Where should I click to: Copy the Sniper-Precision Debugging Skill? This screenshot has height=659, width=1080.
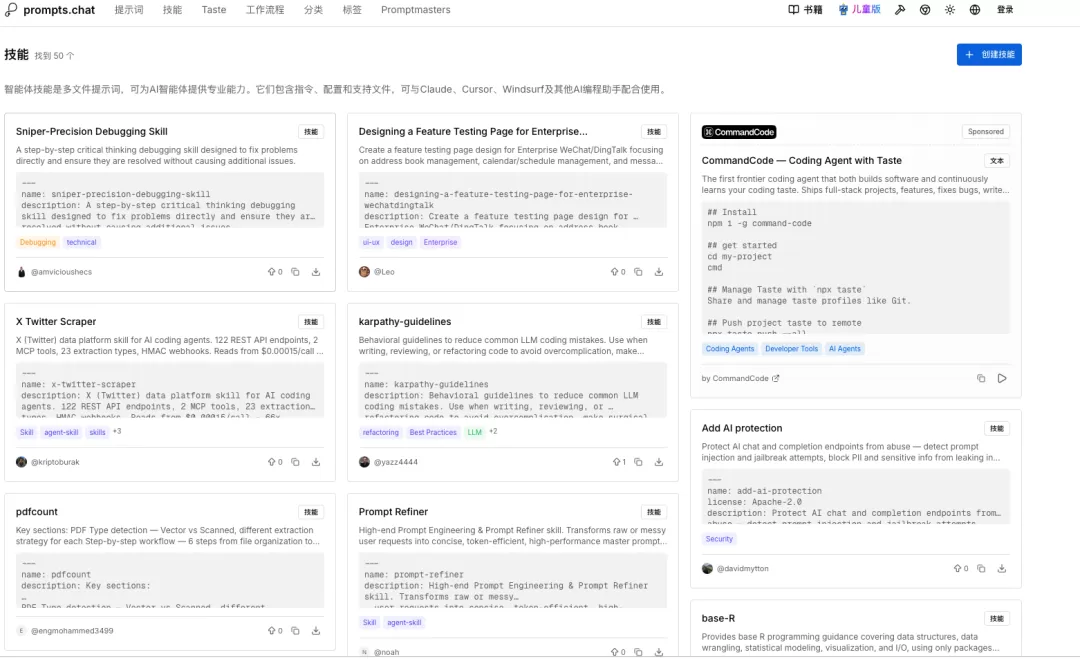pos(295,272)
